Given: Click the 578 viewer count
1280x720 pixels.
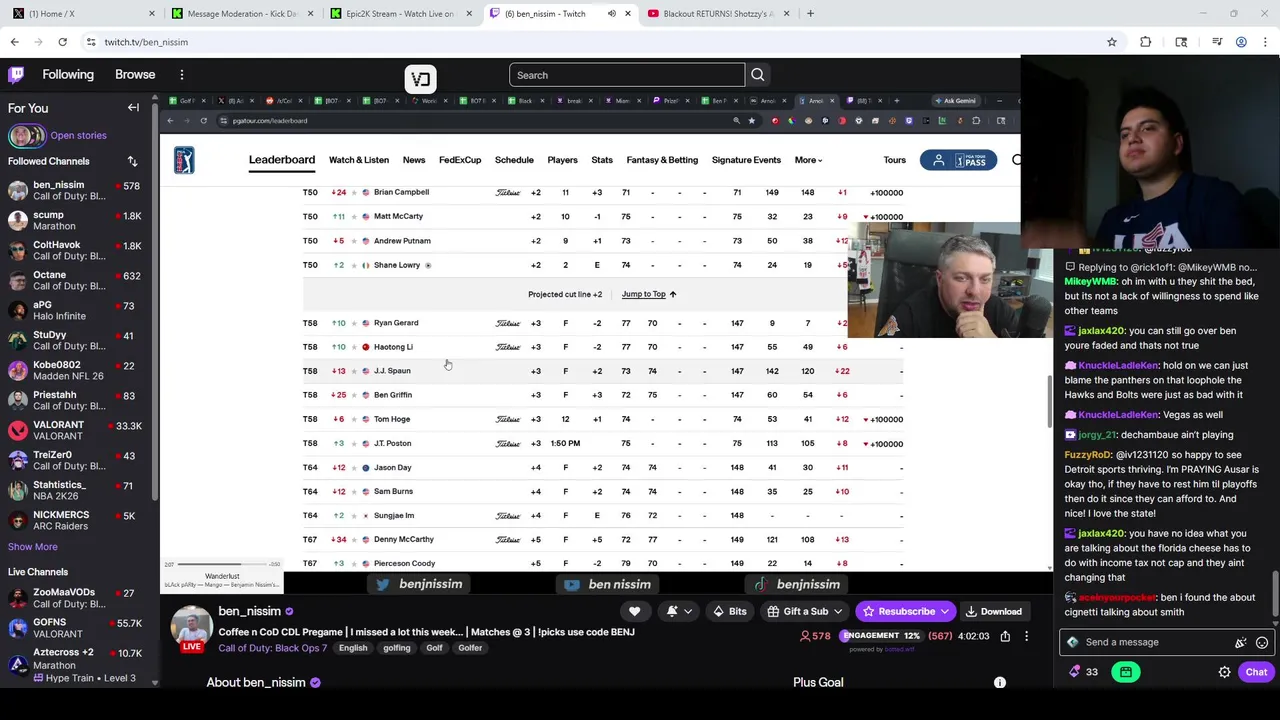Looking at the screenshot, I should click(x=815, y=636).
